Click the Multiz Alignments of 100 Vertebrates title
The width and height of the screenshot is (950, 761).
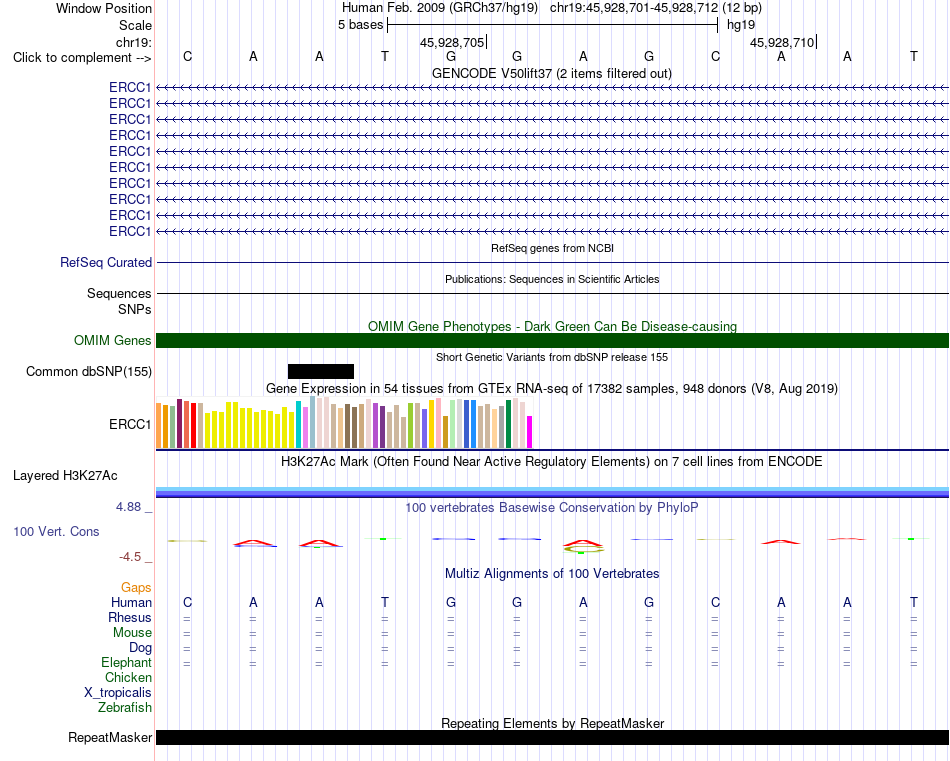pyautogui.click(x=551, y=573)
